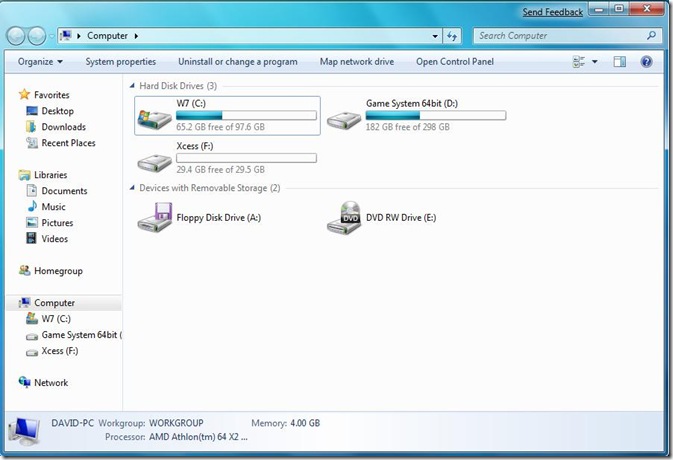
Task: Select the Game System 64bit (D:) drive icon
Action: [x=344, y=119]
